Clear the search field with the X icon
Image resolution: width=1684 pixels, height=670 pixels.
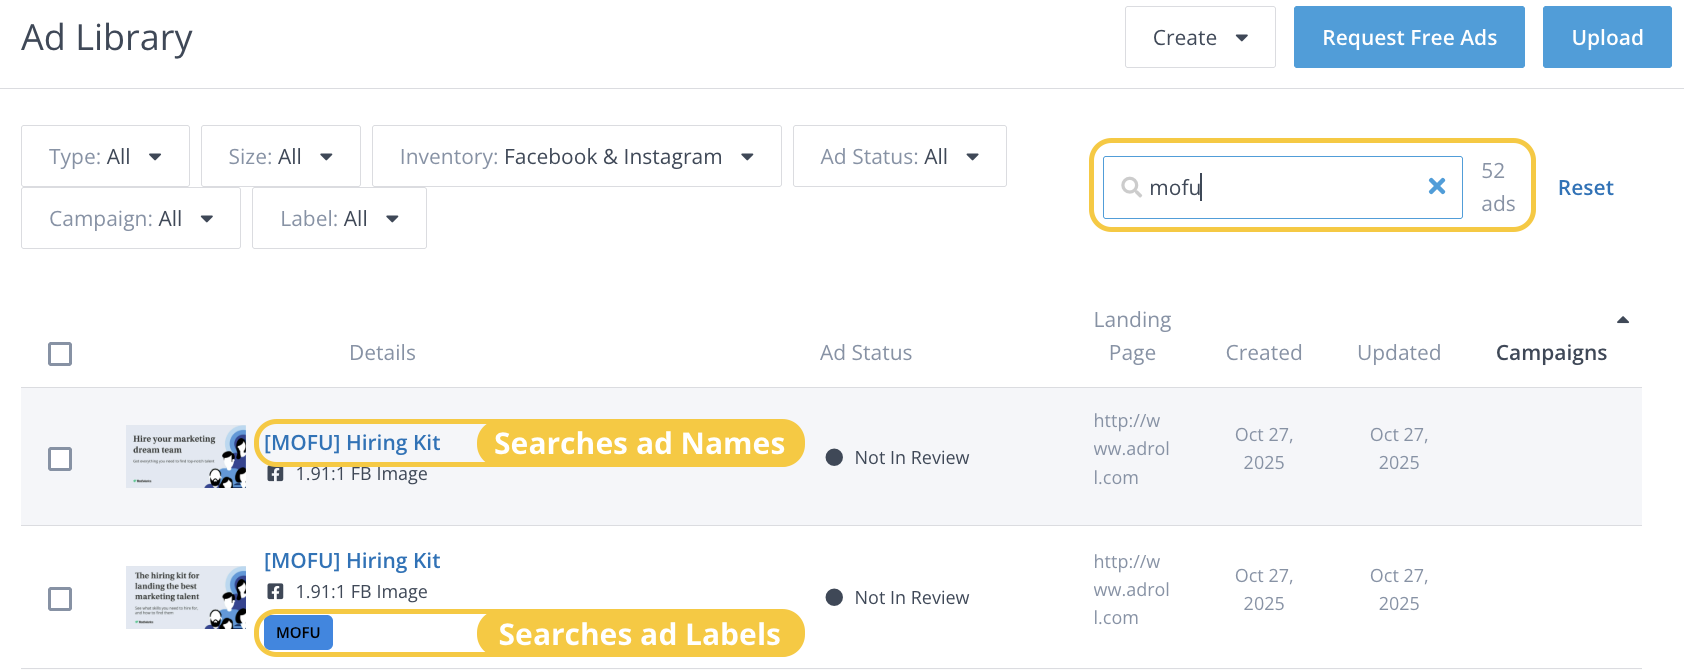pos(1436,186)
